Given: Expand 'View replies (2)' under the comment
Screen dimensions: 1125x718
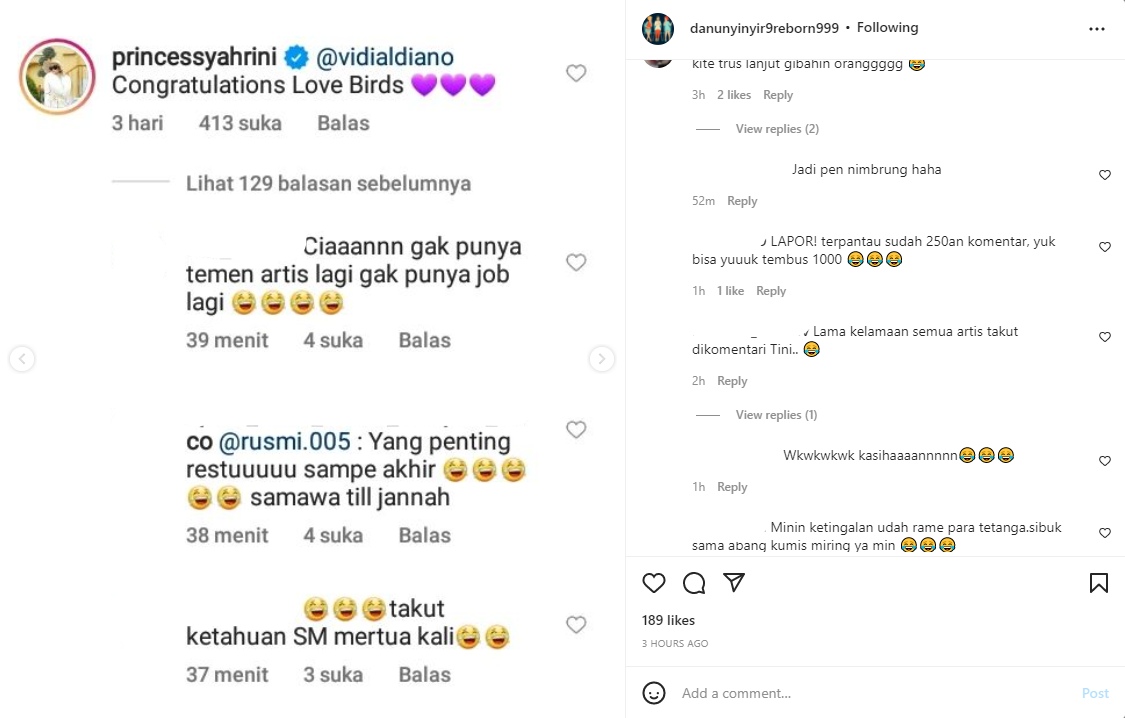Looking at the screenshot, I should tap(777, 128).
